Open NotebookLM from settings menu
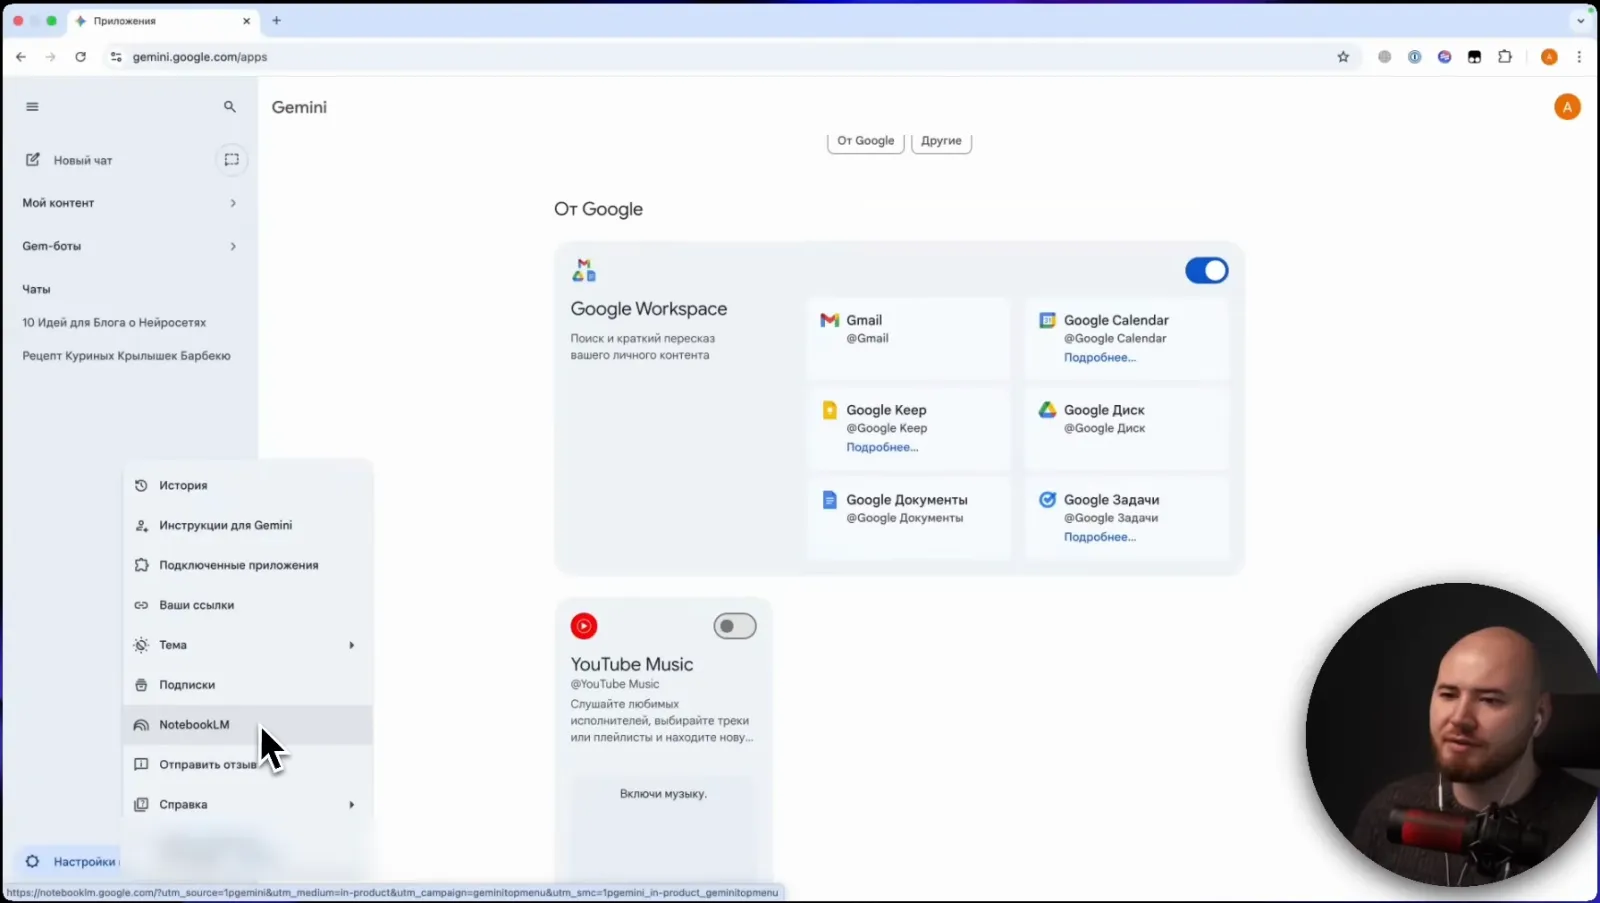 pos(248,725)
